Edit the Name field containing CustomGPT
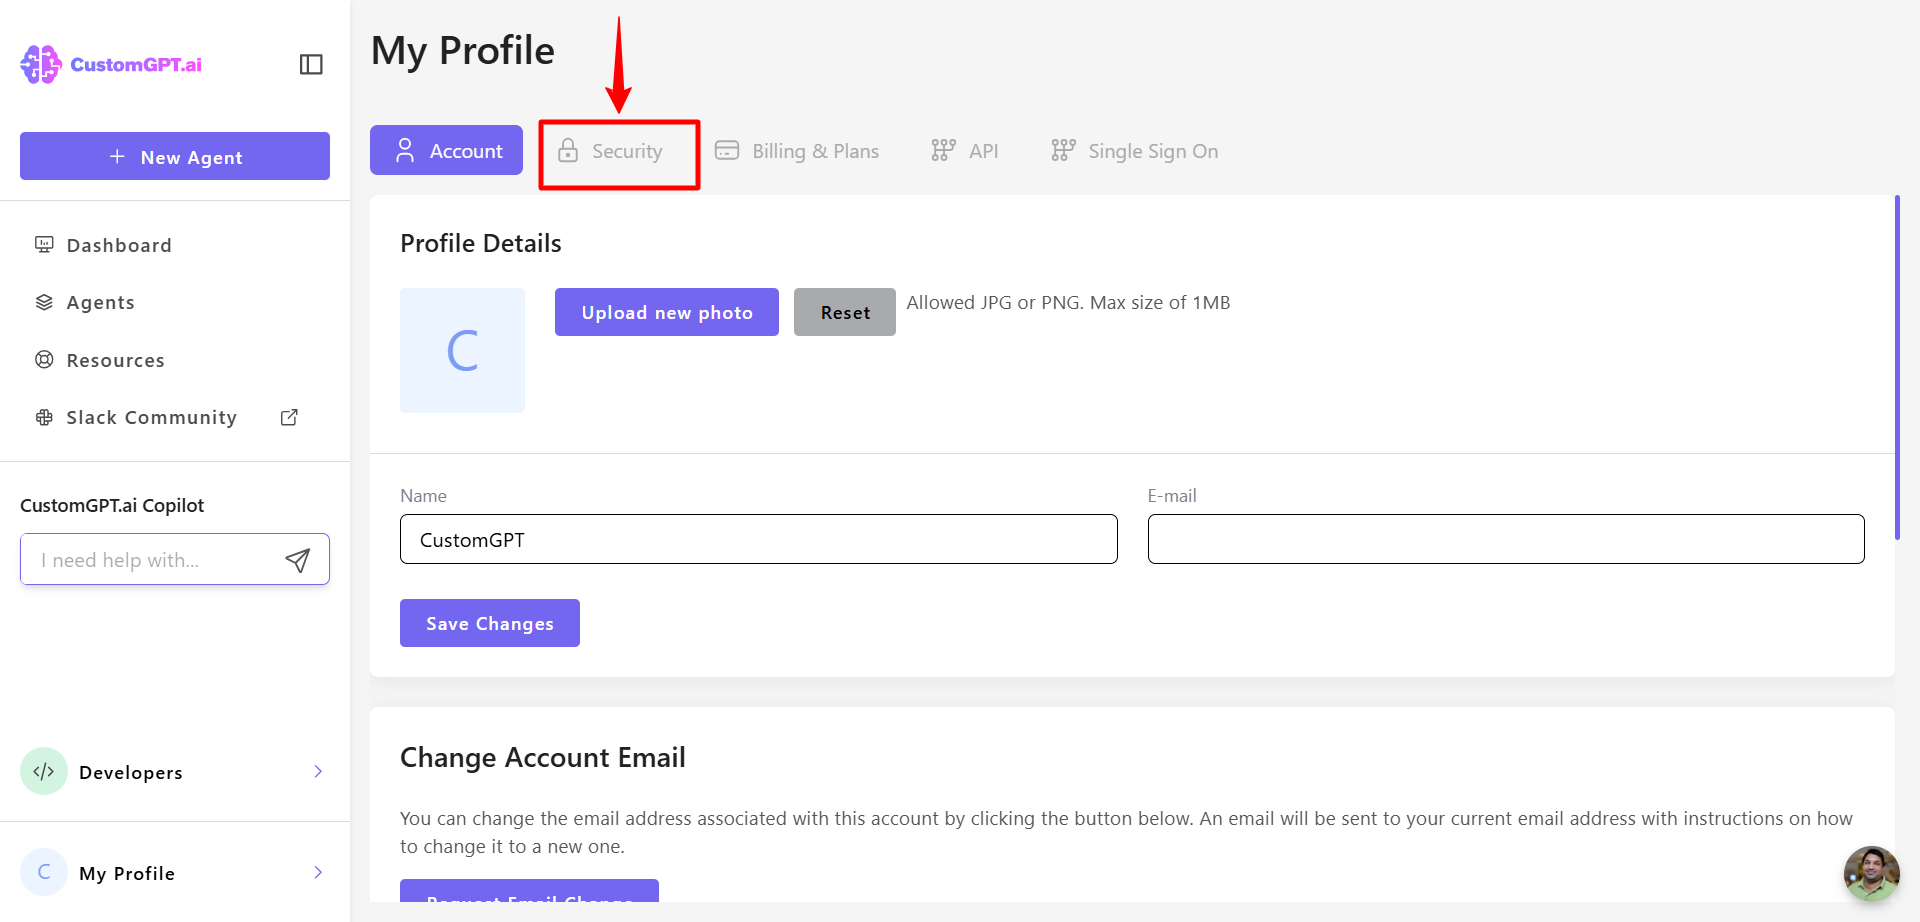 [759, 539]
